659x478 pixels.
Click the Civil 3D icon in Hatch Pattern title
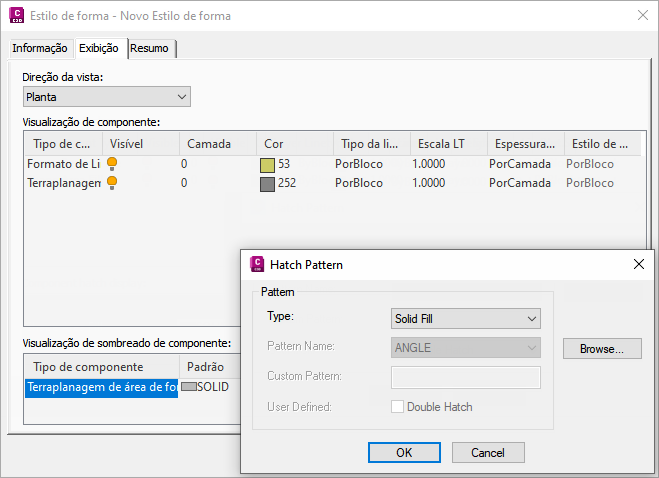point(257,264)
